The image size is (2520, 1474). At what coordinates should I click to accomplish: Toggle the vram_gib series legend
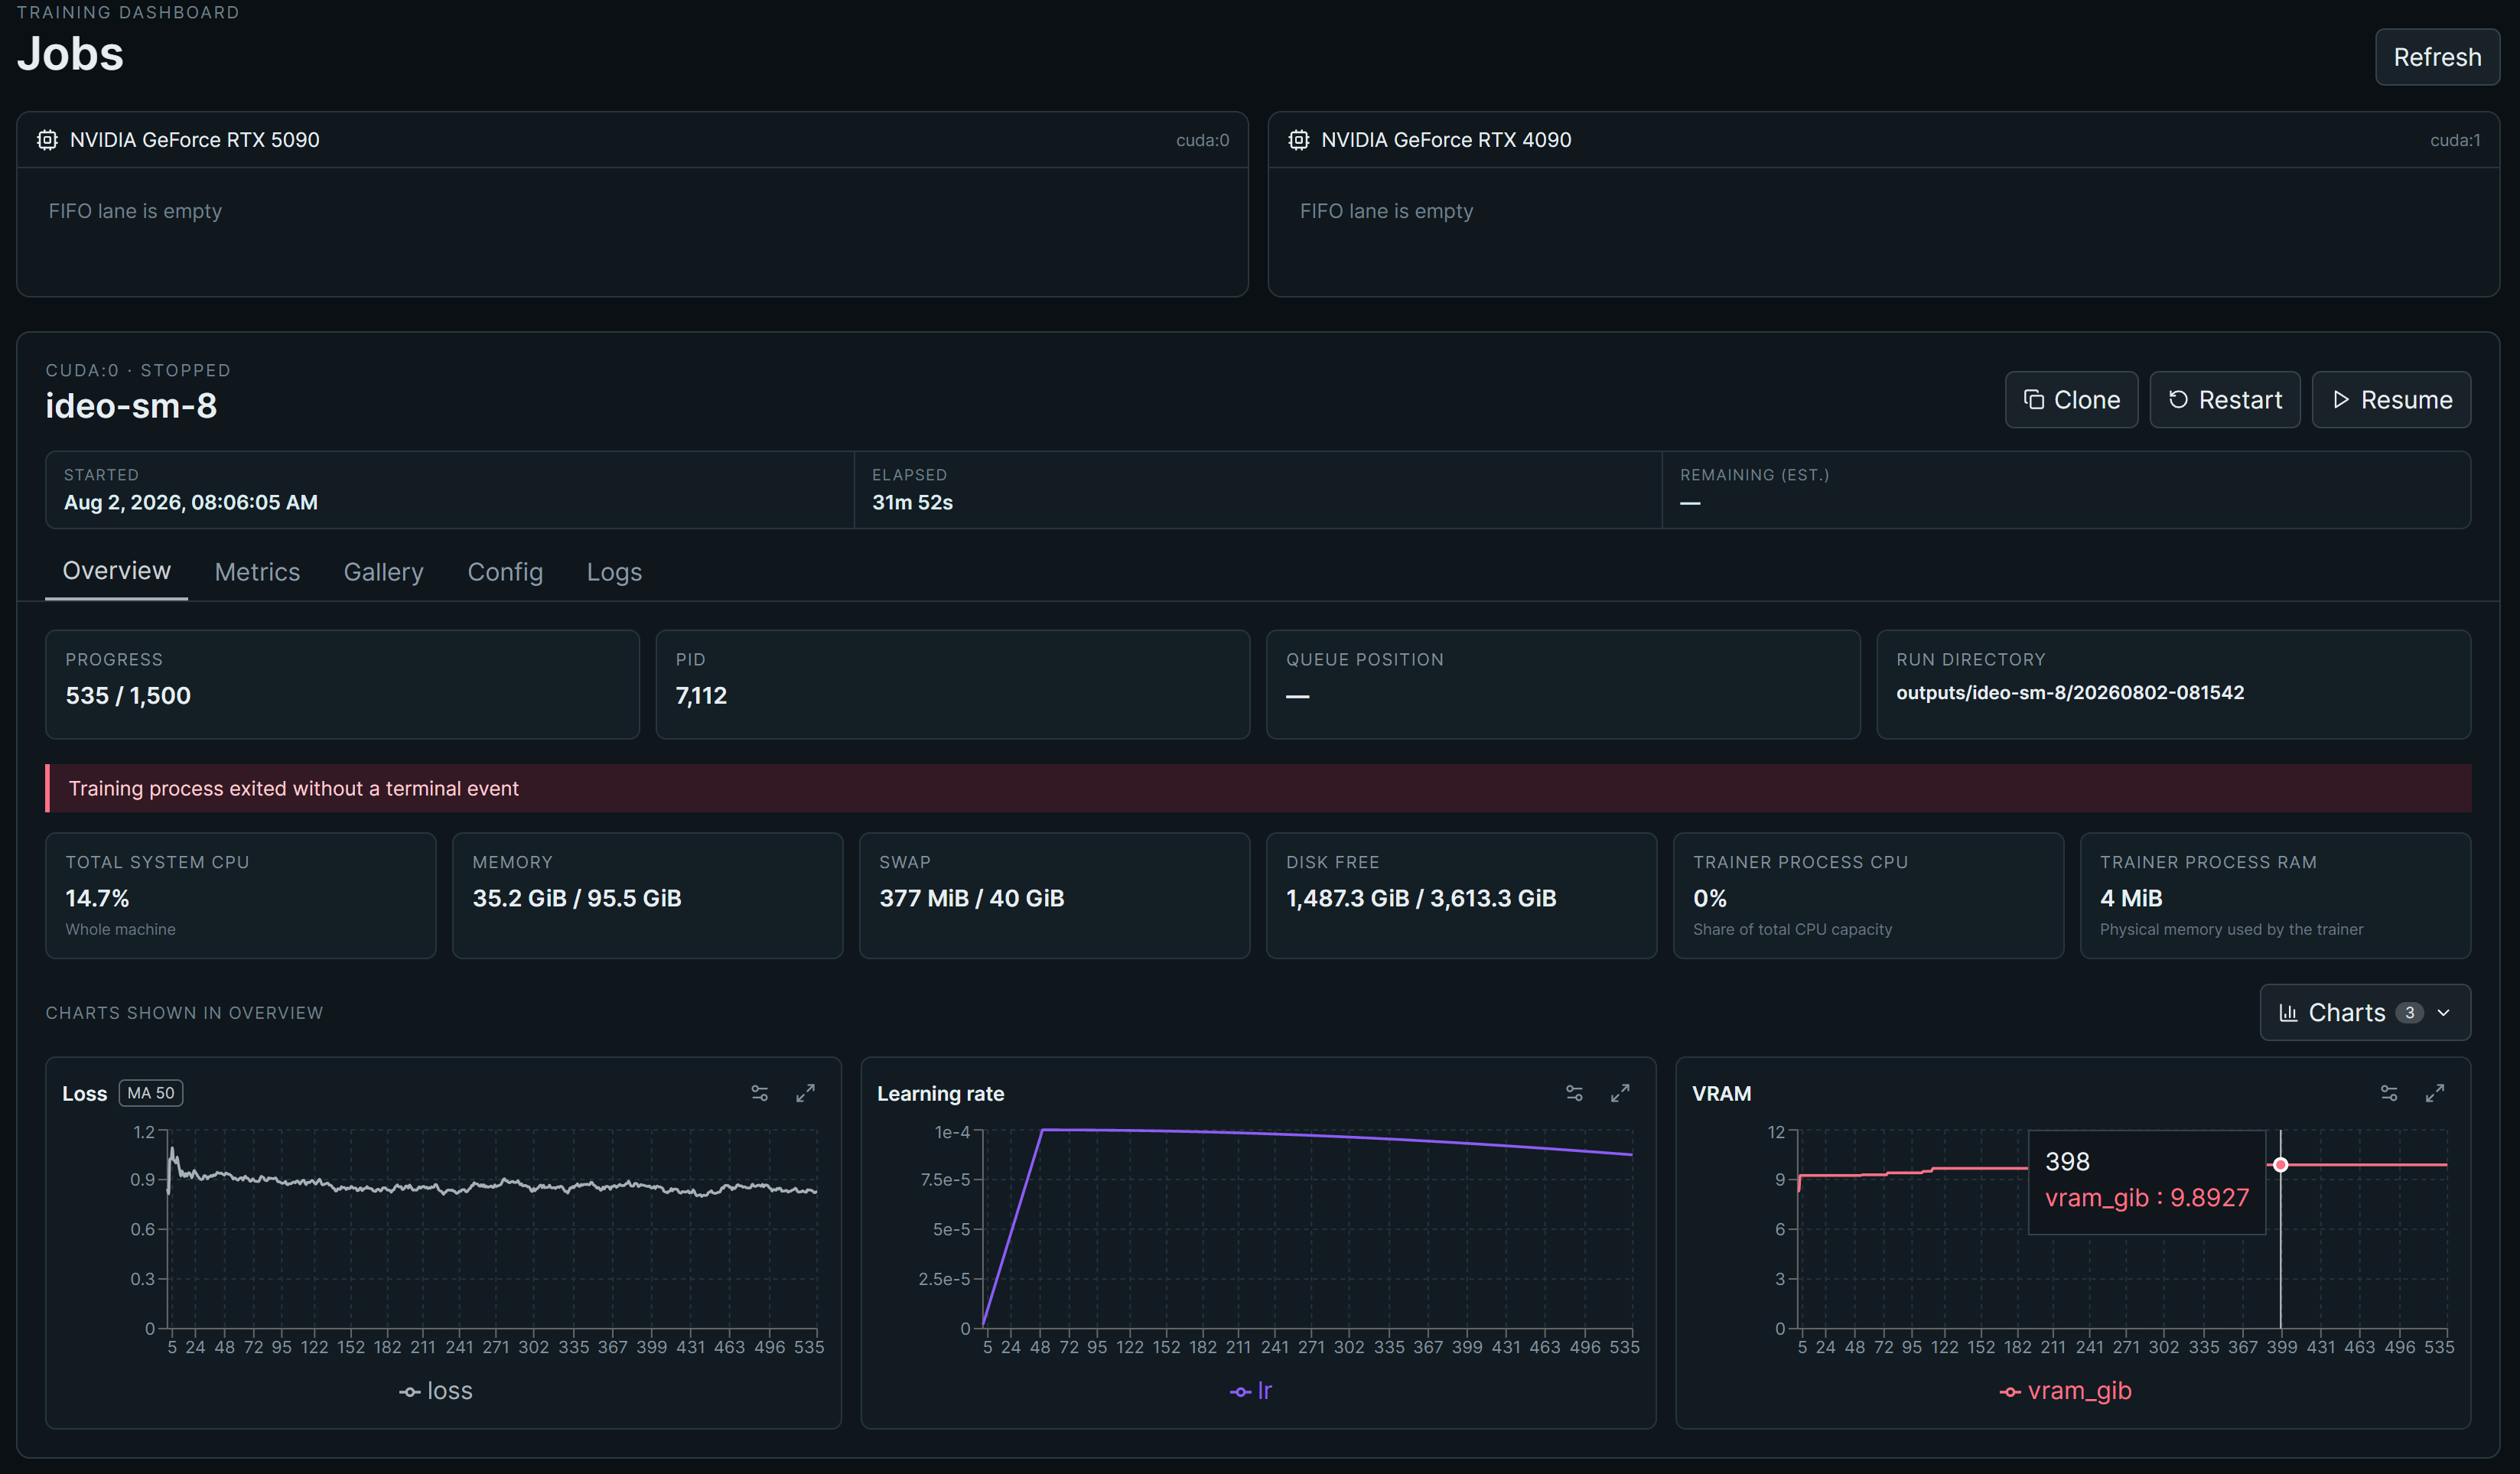coord(2065,1391)
